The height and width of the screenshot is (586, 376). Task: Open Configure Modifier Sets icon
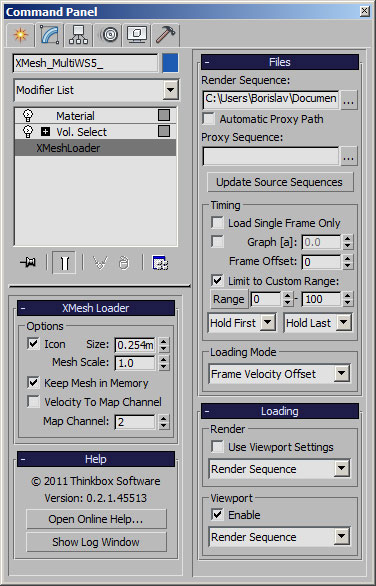point(160,263)
